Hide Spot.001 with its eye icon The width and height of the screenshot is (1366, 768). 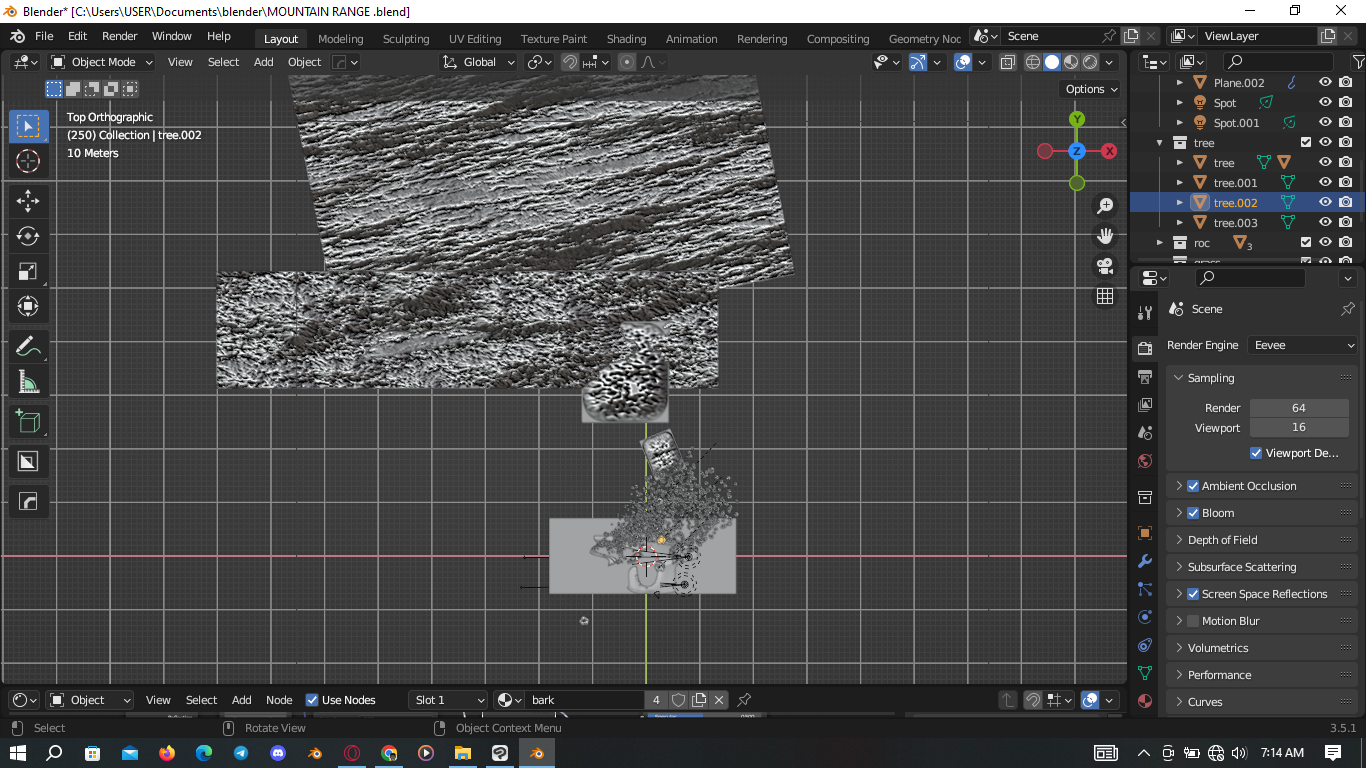coord(1325,122)
